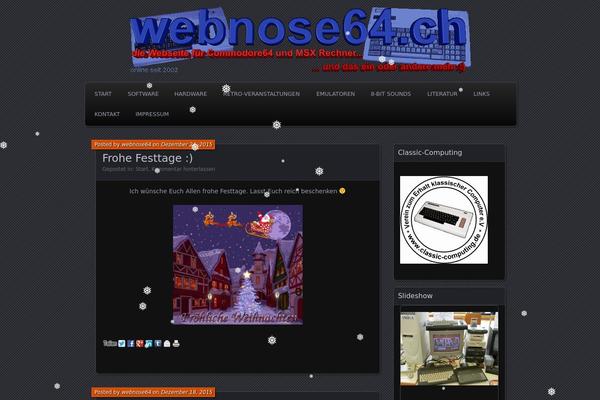Click the online seit 2002 tagline

click(154, 70)
